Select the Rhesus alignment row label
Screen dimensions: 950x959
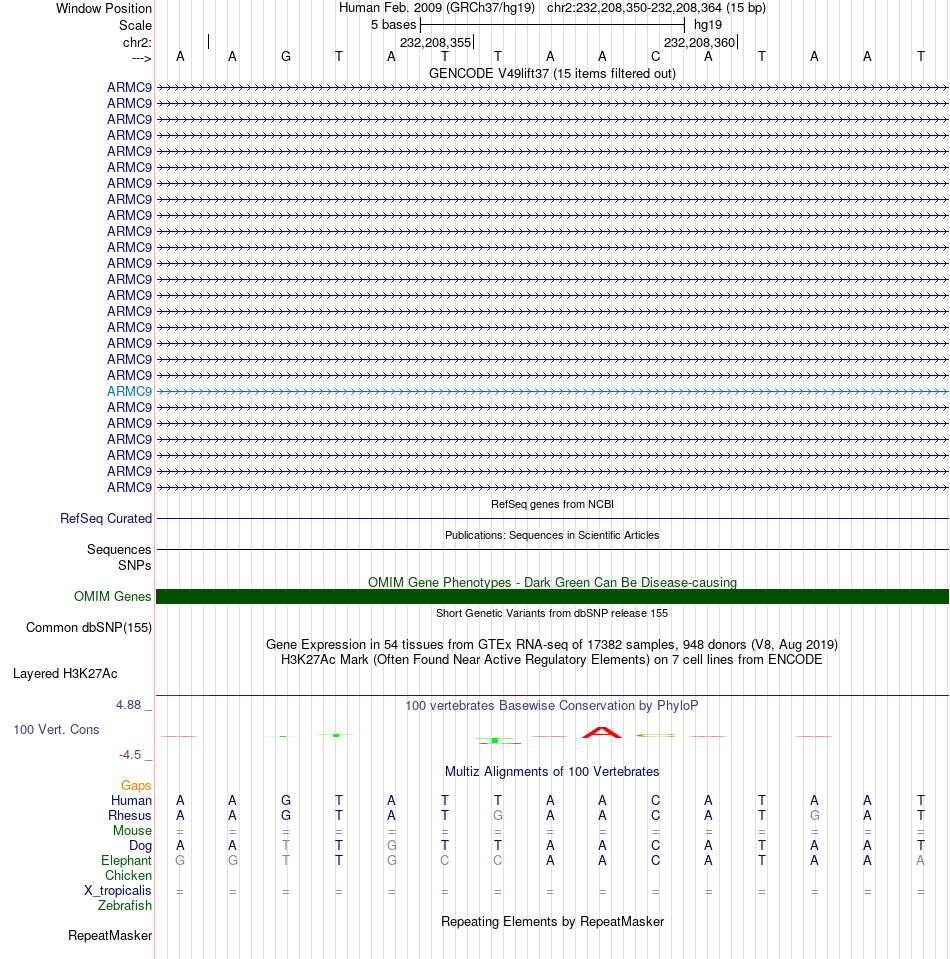tap(130, 816)
